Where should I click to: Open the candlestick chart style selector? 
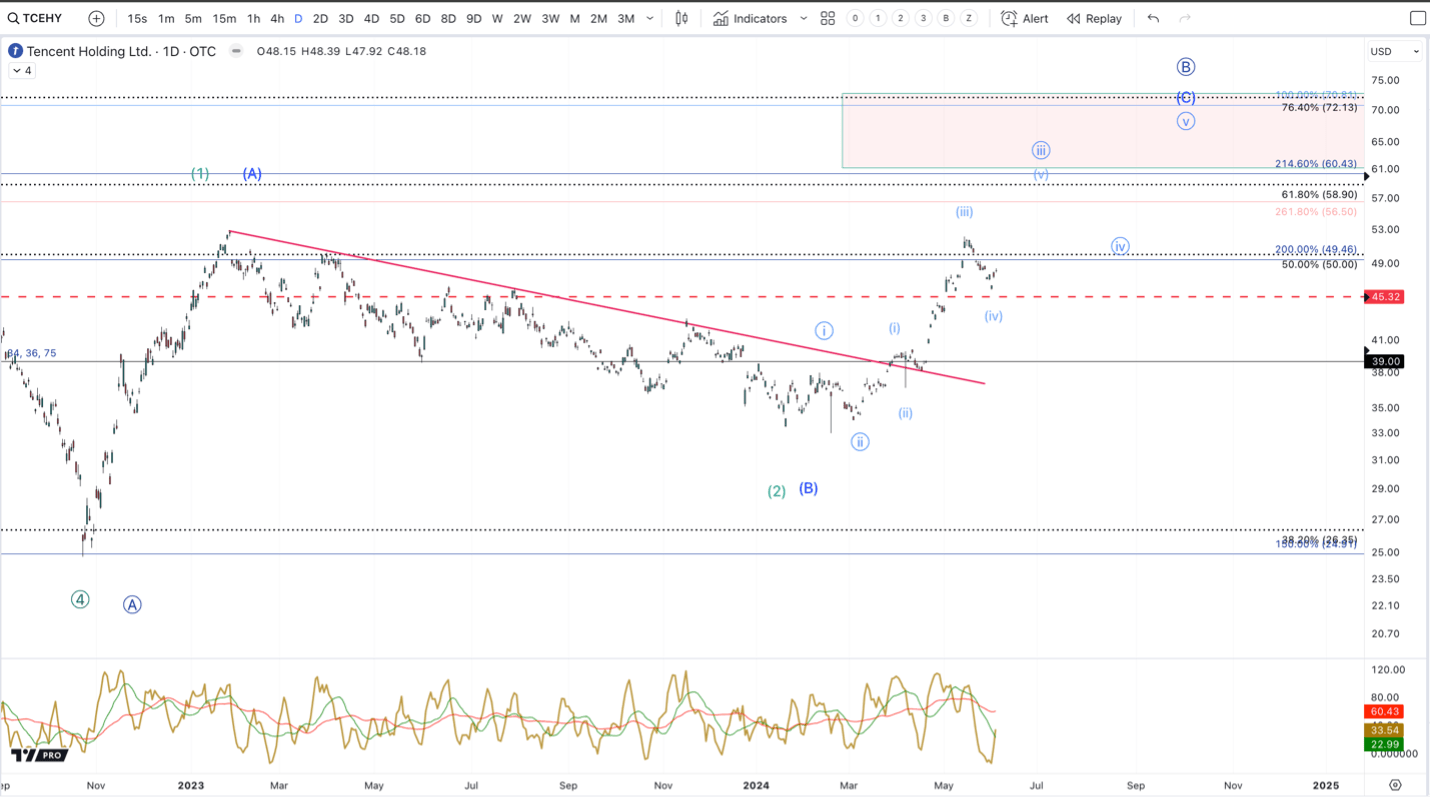point(682,18)
